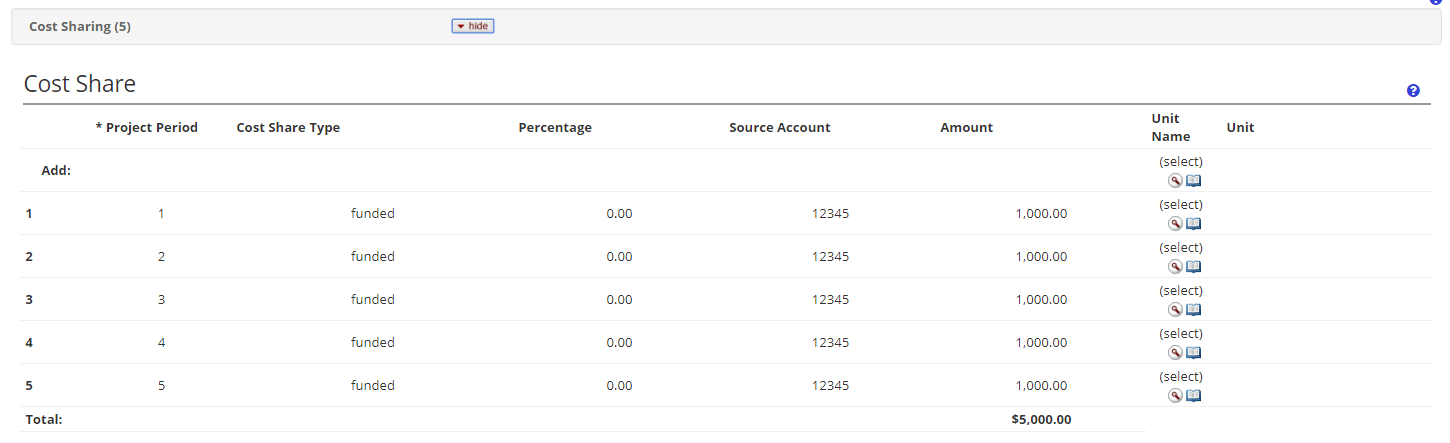This screenshot has width=1450, height=443.
Task: Select the amount 1,000.00 in row 2
Action: pos(1041,256)
